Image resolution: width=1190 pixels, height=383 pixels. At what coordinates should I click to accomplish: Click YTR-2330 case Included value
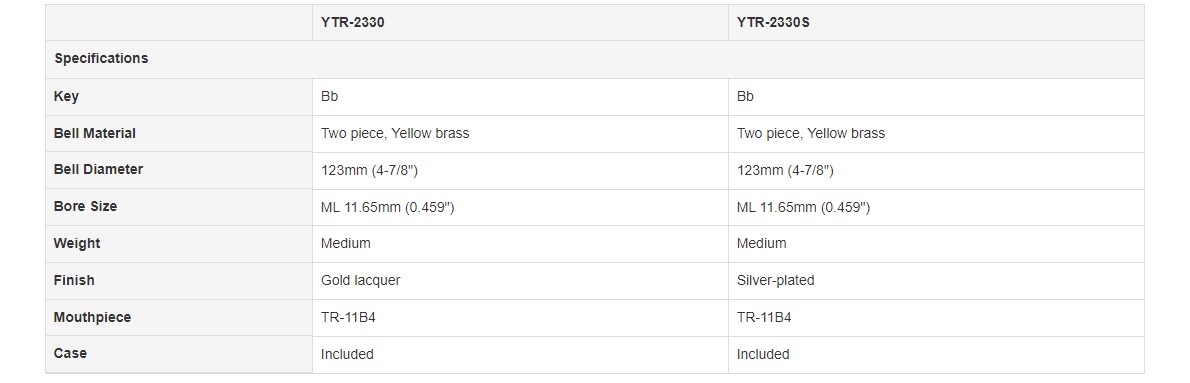pos(348,354)
